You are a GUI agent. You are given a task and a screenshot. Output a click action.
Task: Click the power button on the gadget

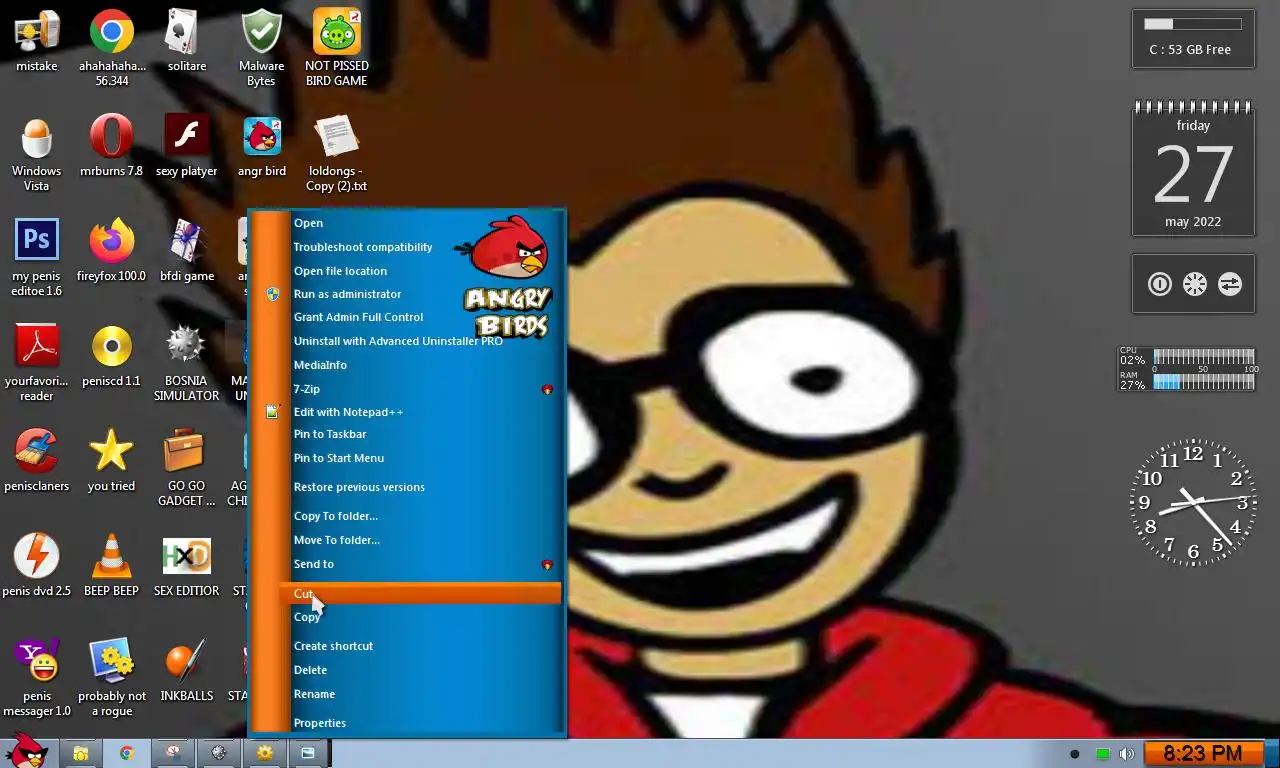[x=1159, y=284]
